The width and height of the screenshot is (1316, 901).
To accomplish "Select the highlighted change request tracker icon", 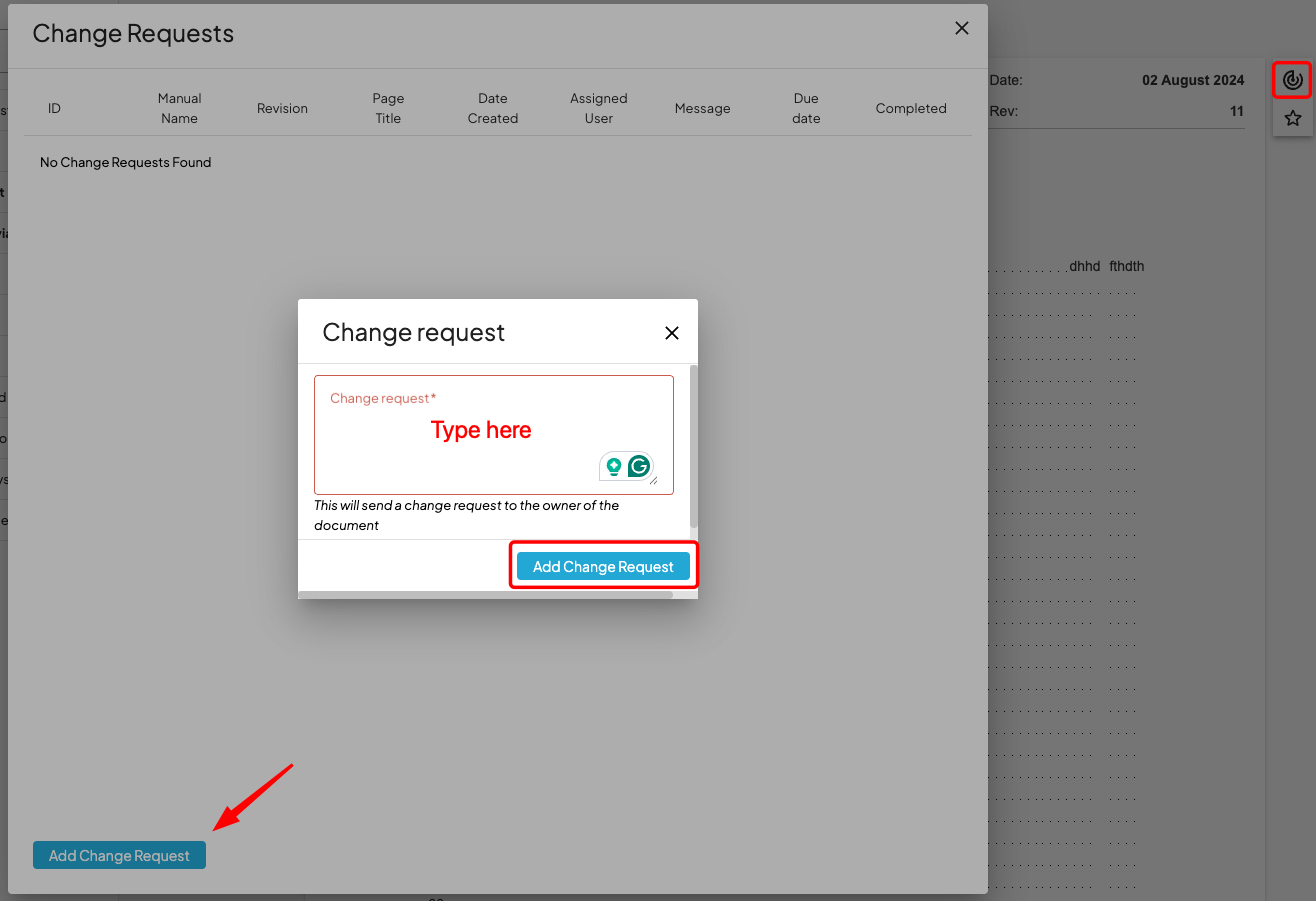I will [x=1292, y=79].
